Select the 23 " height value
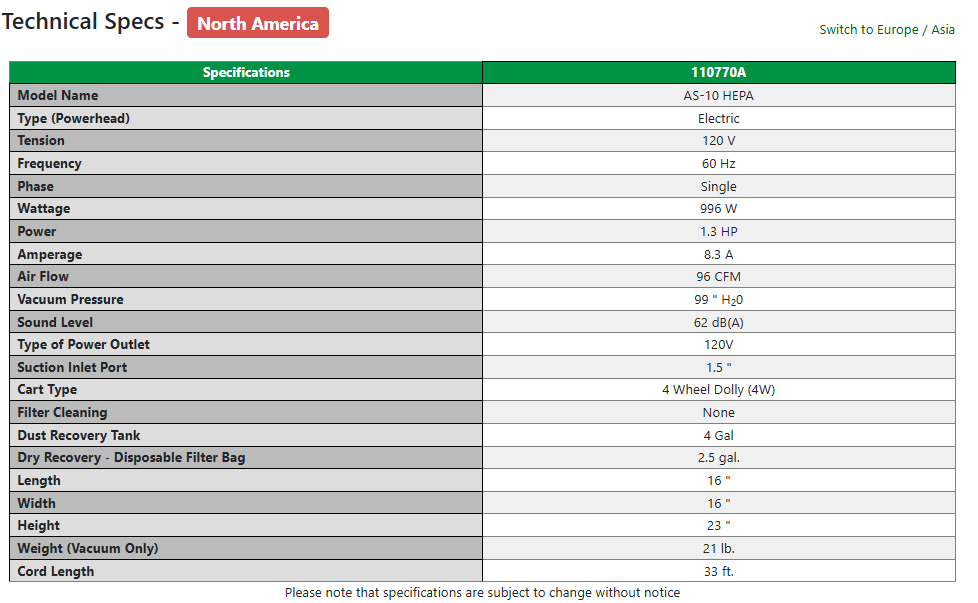978x603 pixels. coord(719,525)
